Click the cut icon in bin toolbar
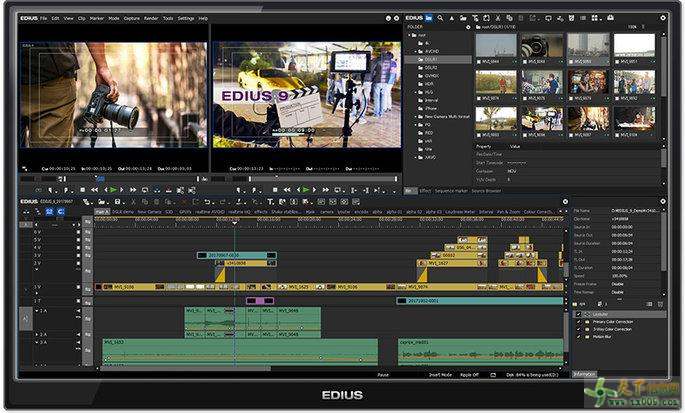The height and width of the screenshot is (413, 685). [498, 18]
